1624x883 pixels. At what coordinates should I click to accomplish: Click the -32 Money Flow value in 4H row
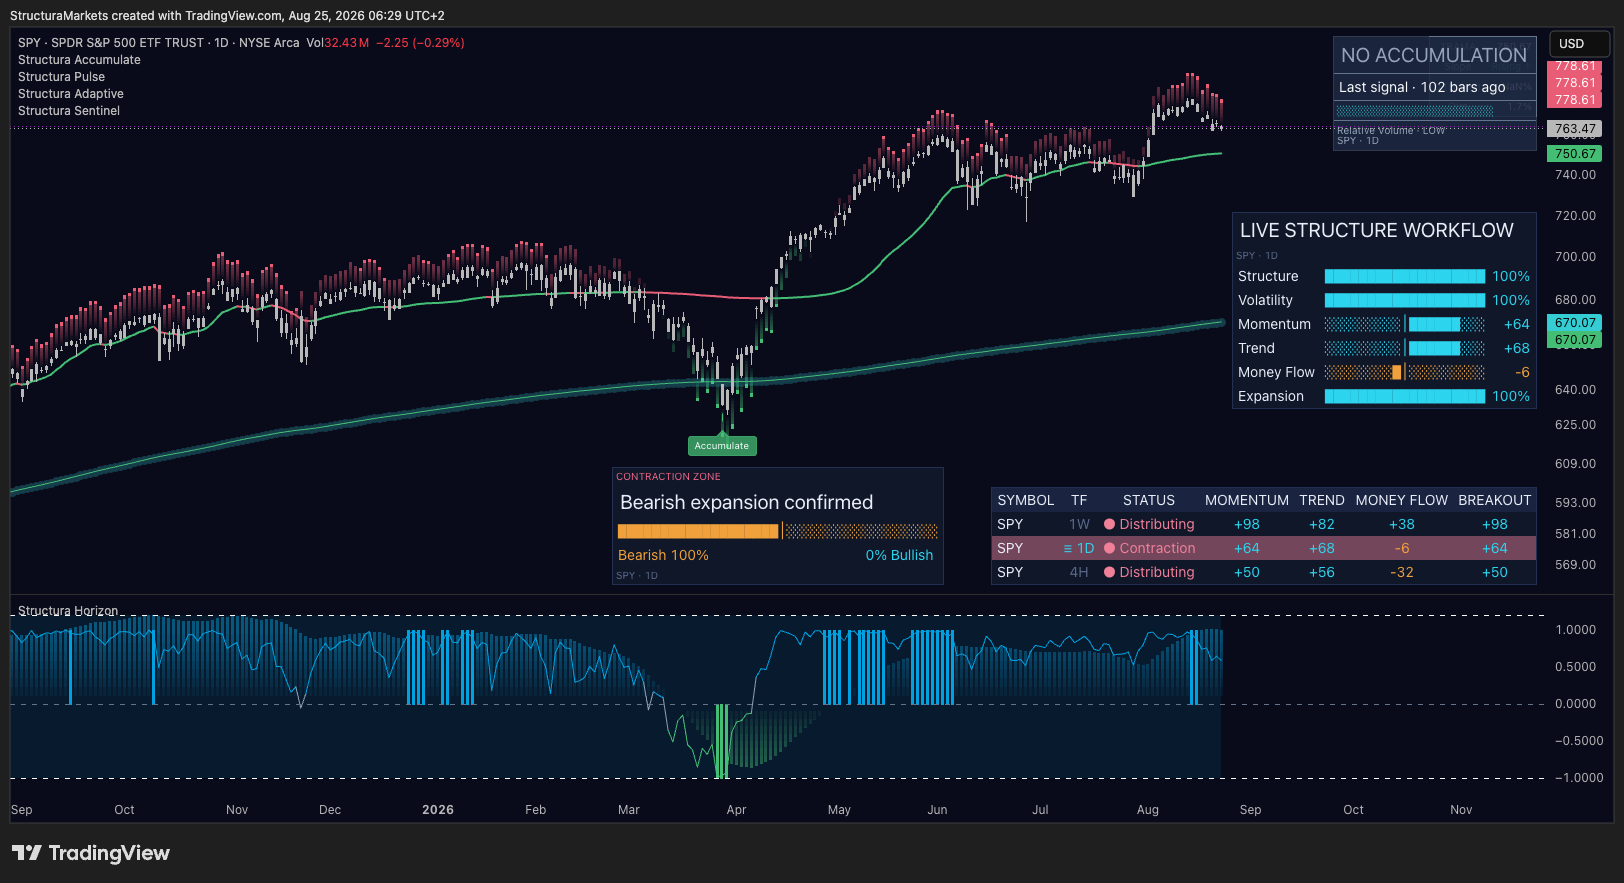click(x=1402, y=572)
